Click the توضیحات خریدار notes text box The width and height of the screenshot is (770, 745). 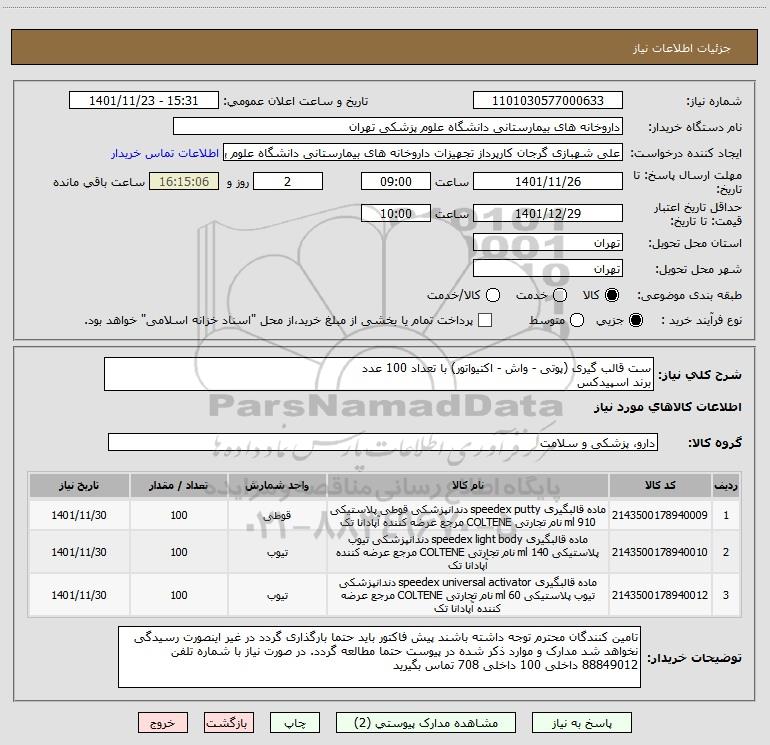(x=379, y=657)
